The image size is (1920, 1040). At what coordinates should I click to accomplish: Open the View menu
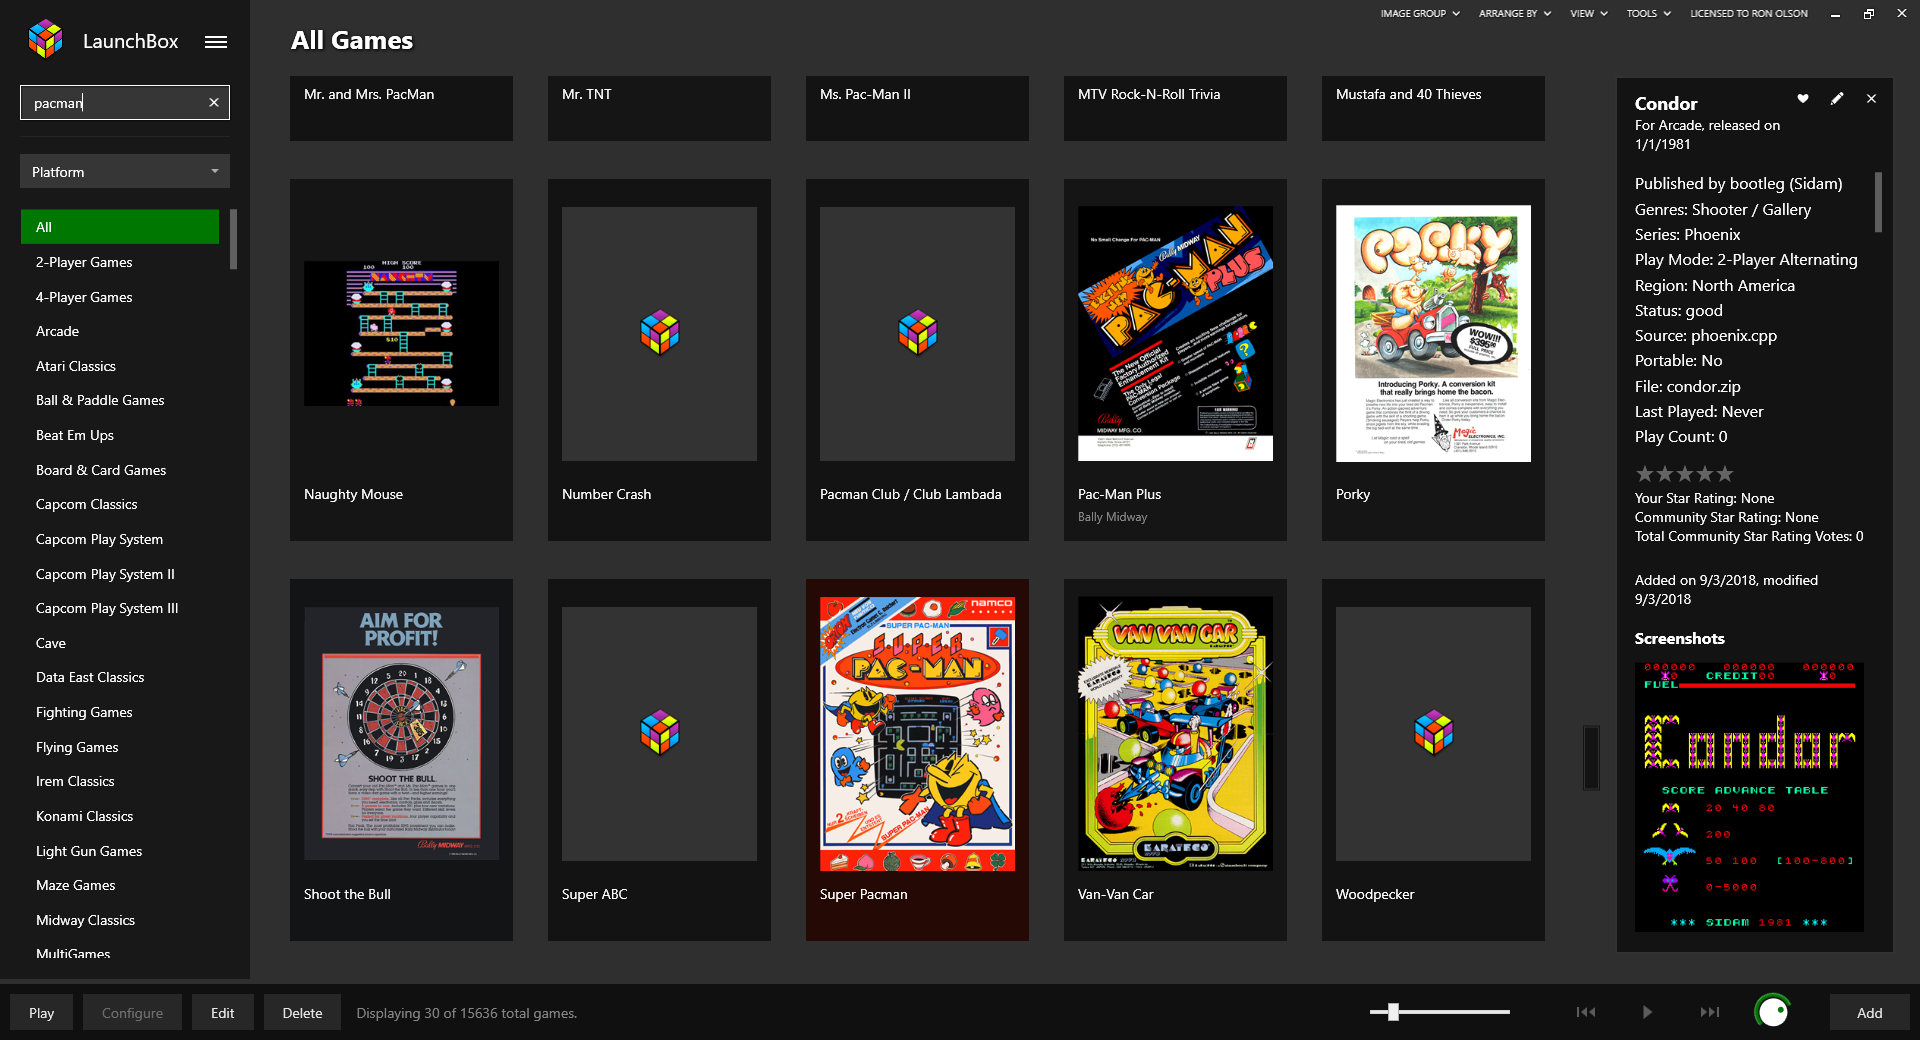point(1588,14)
